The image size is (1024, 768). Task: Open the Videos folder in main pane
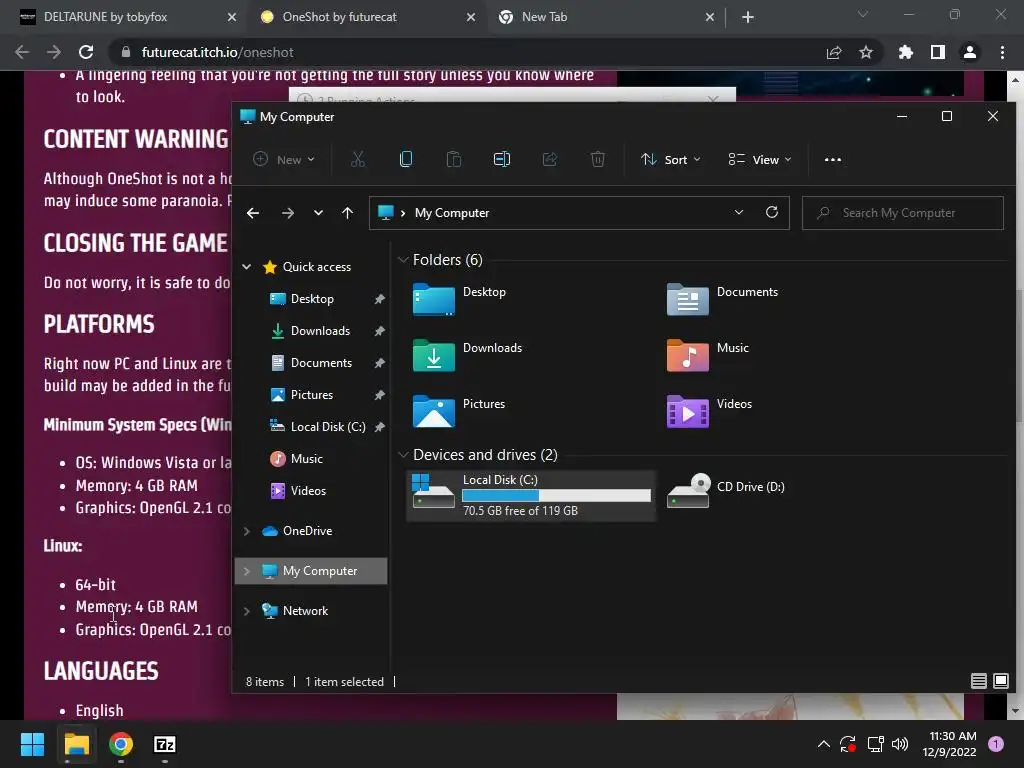710,411
